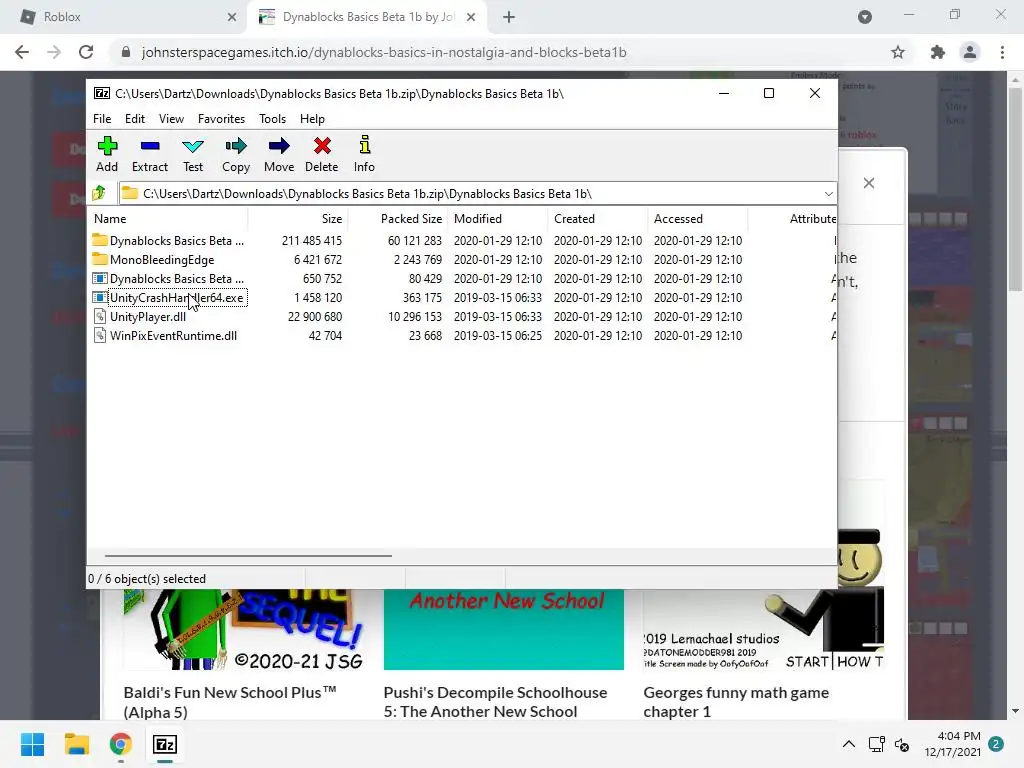The width and height of the screenshot is (1024, 768).
Task: Open the Info toolbar icon
Action: (x=364, y=154)
